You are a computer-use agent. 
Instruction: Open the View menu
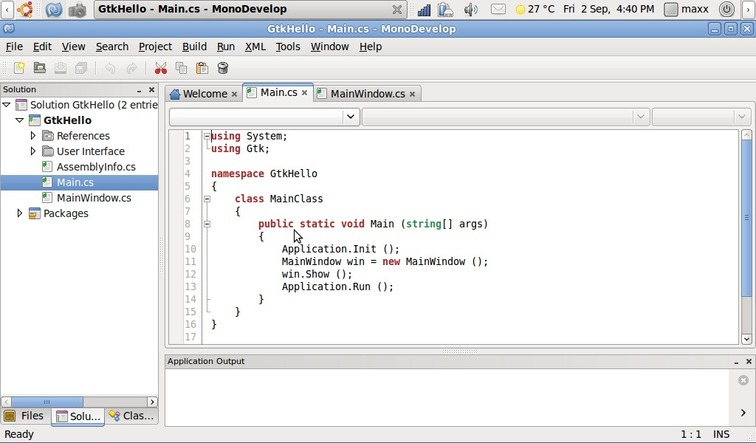[x=73, y=47]
